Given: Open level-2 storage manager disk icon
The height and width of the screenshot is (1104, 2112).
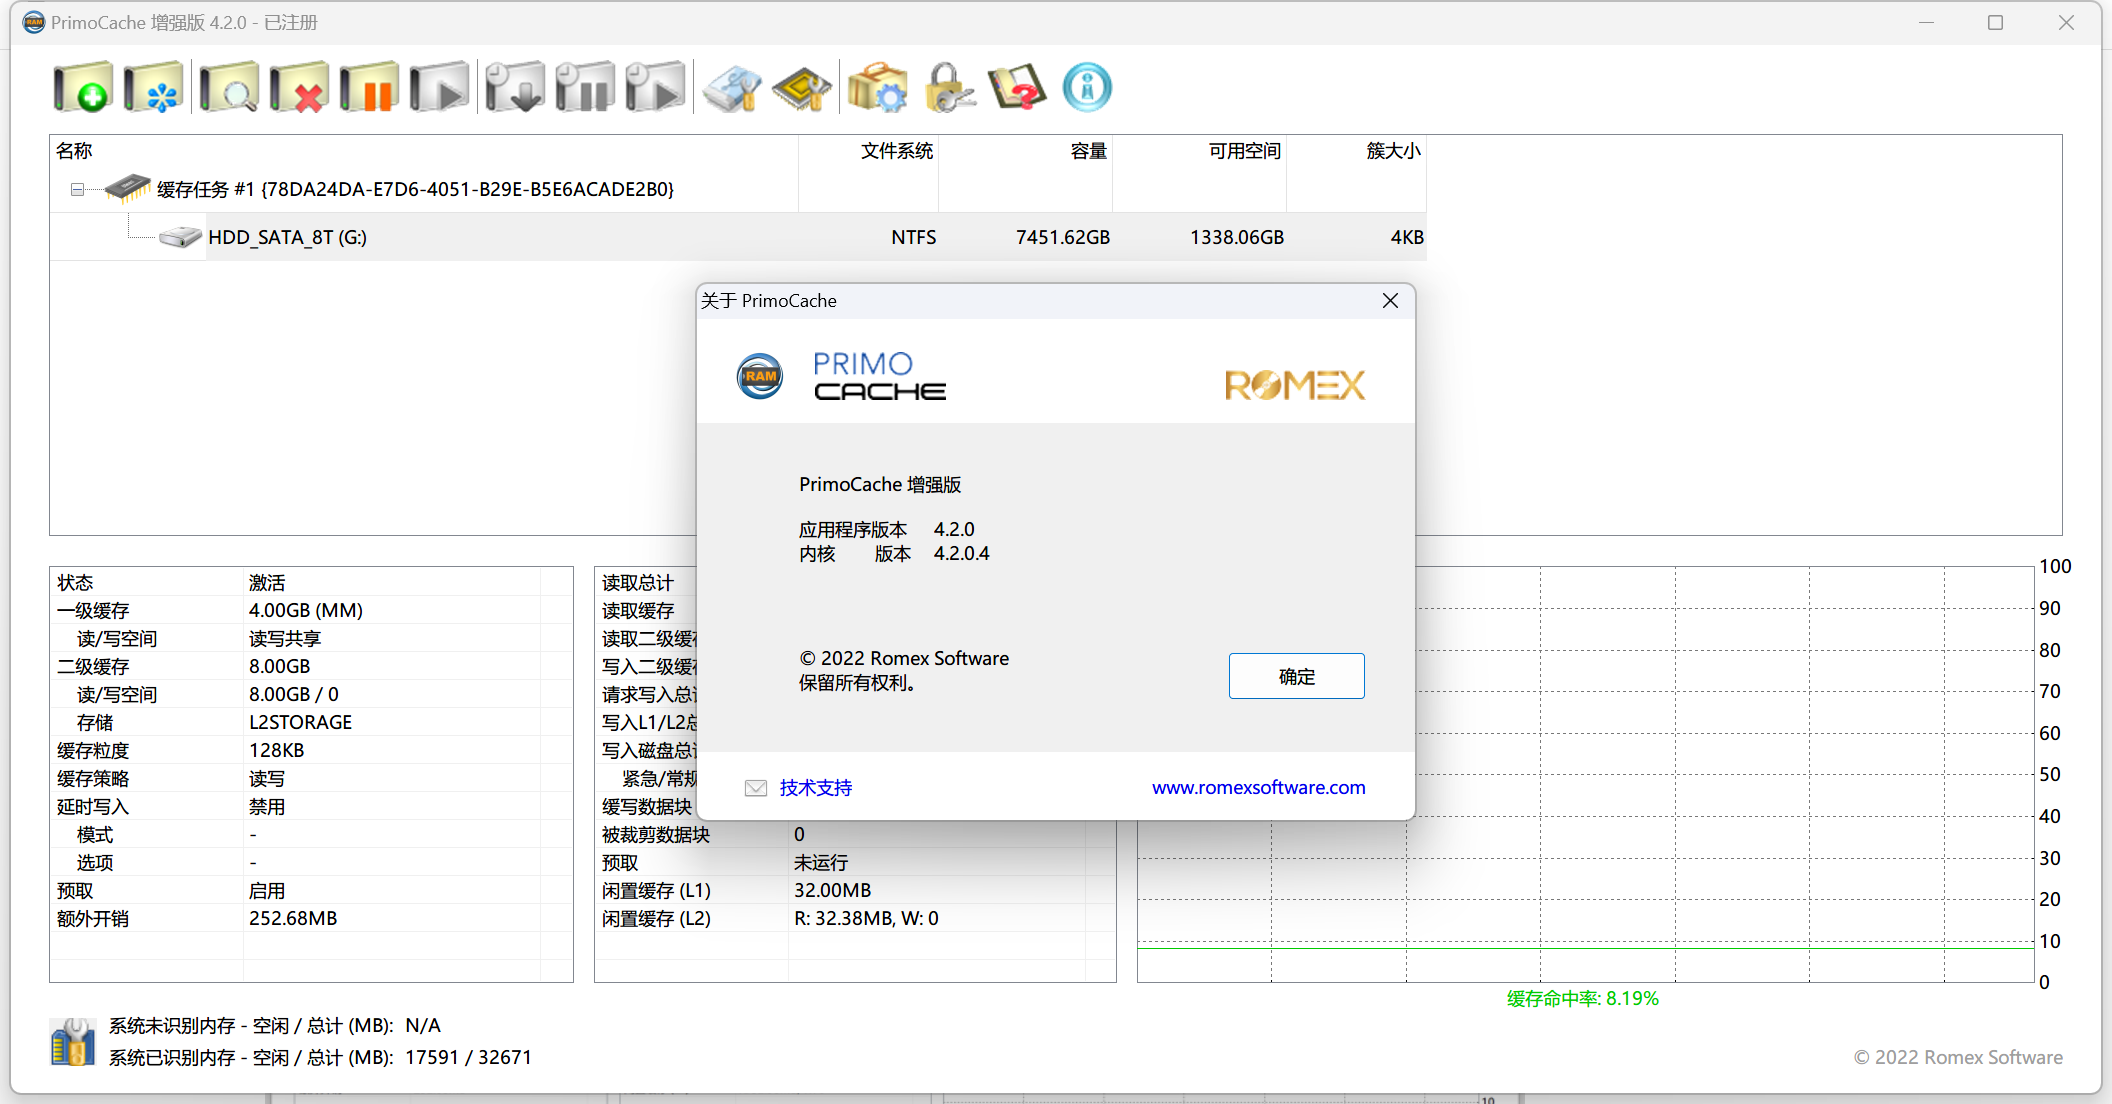Looking at the screenshot, I should pyautogui.click(x=731, y=88).
